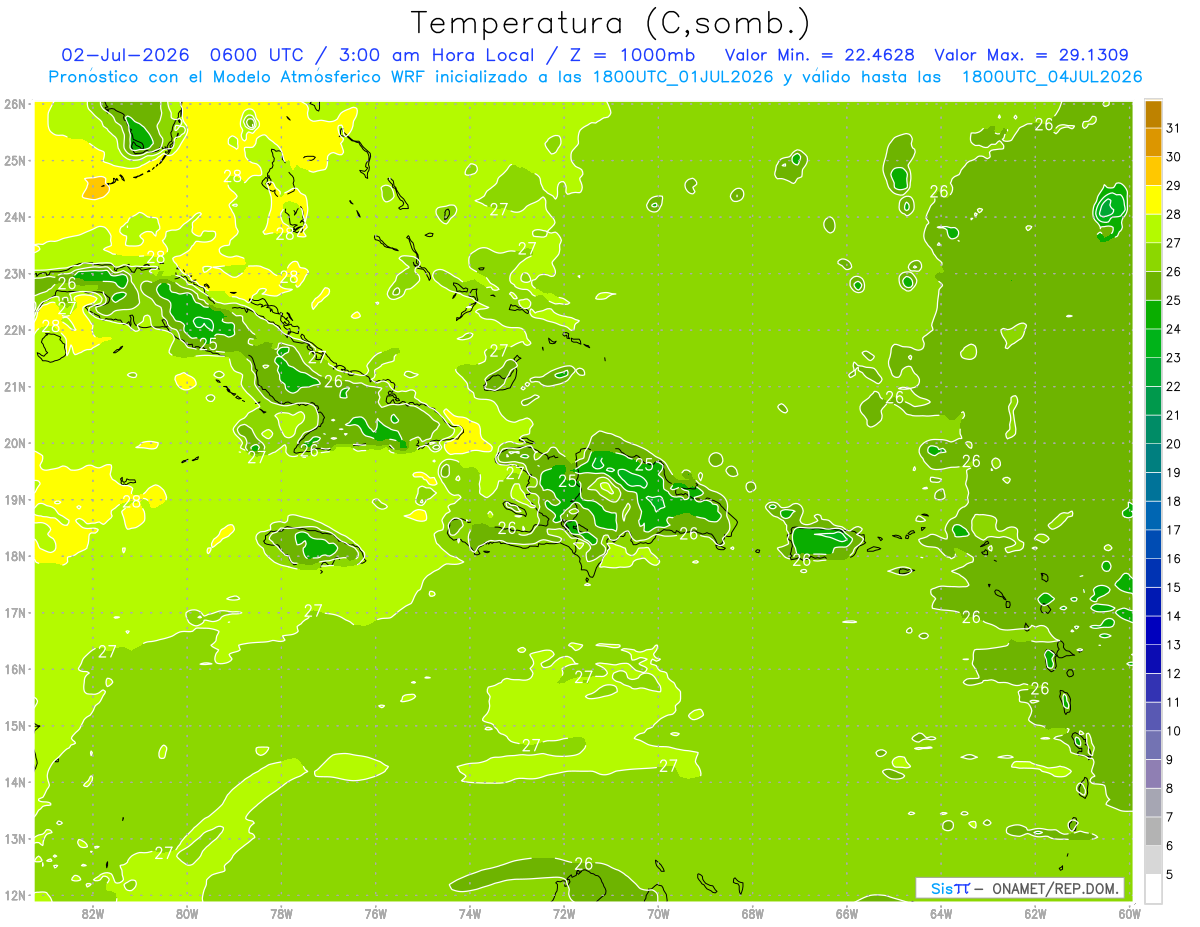The width and height of the screenshot is (1200, 927).
Task: Click the "23N" latitude axis label
Action: click(x=14, y=273)
